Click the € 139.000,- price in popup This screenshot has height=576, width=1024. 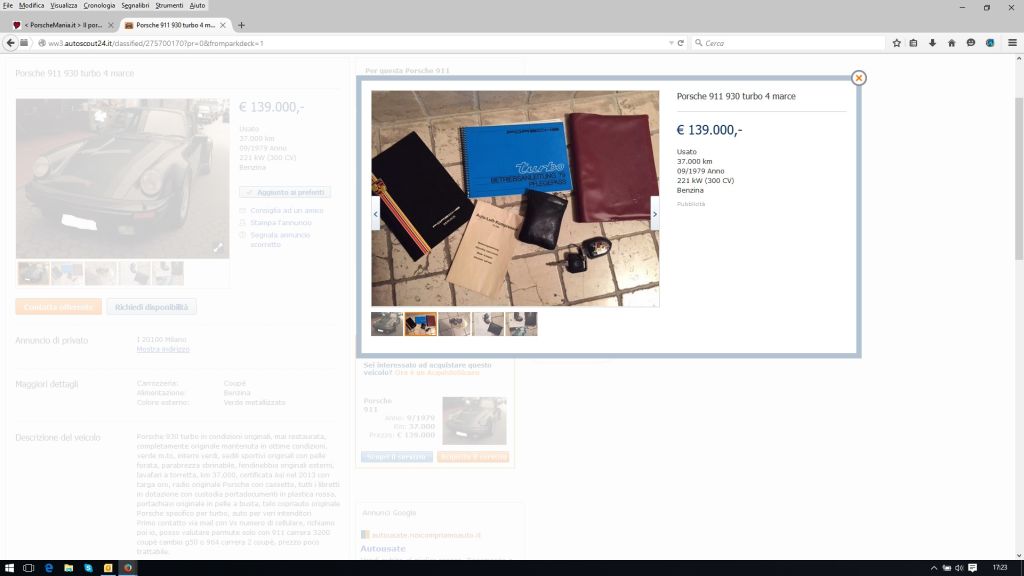coord(709,130)
